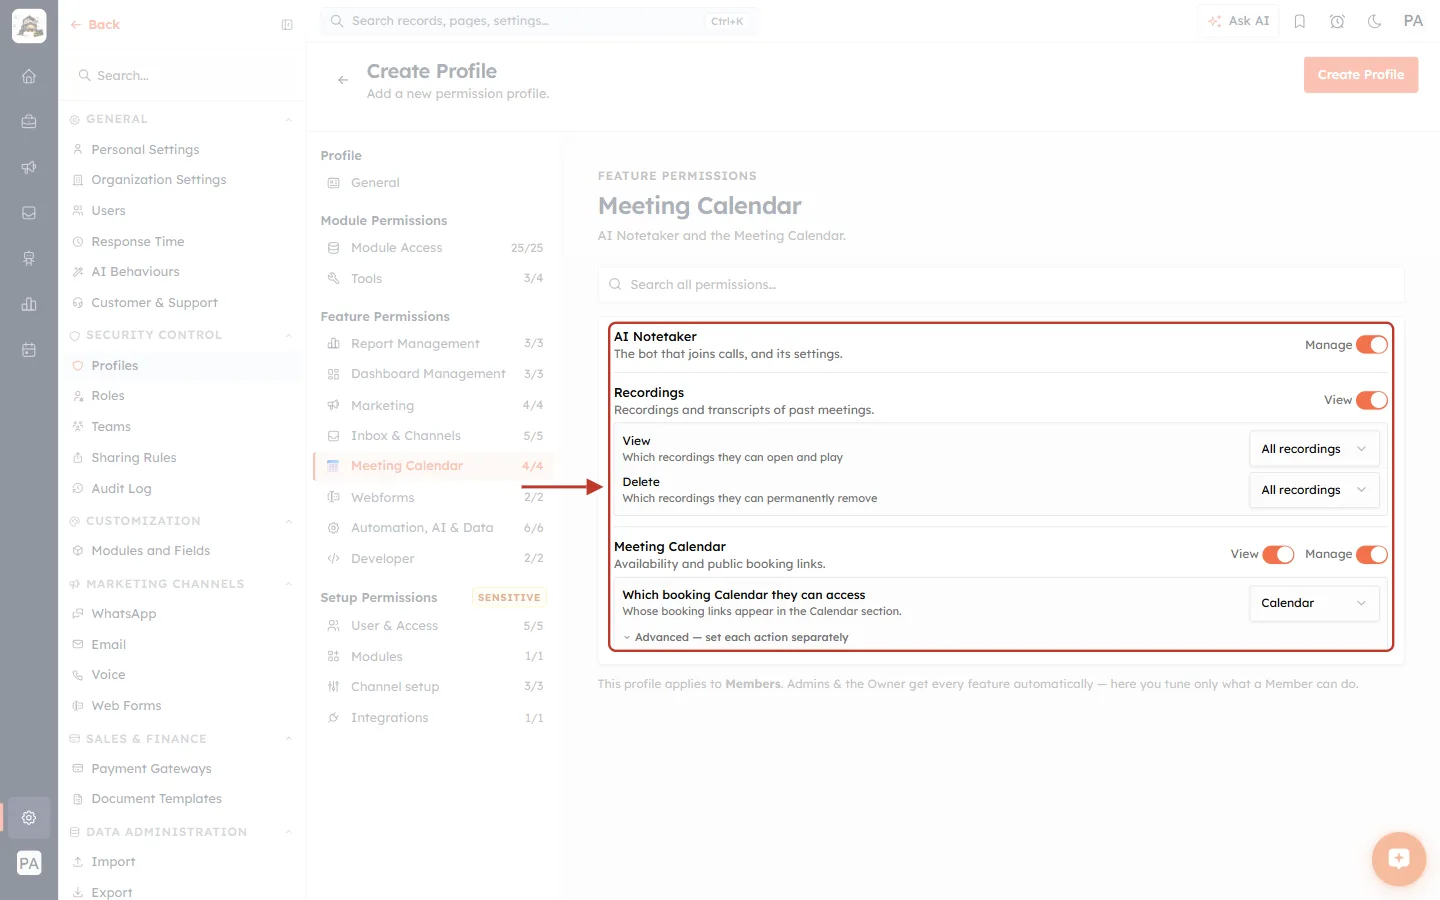Collapse the SECURITY CONTROL section
The image size is (1440, 900).
coord(288,336)
